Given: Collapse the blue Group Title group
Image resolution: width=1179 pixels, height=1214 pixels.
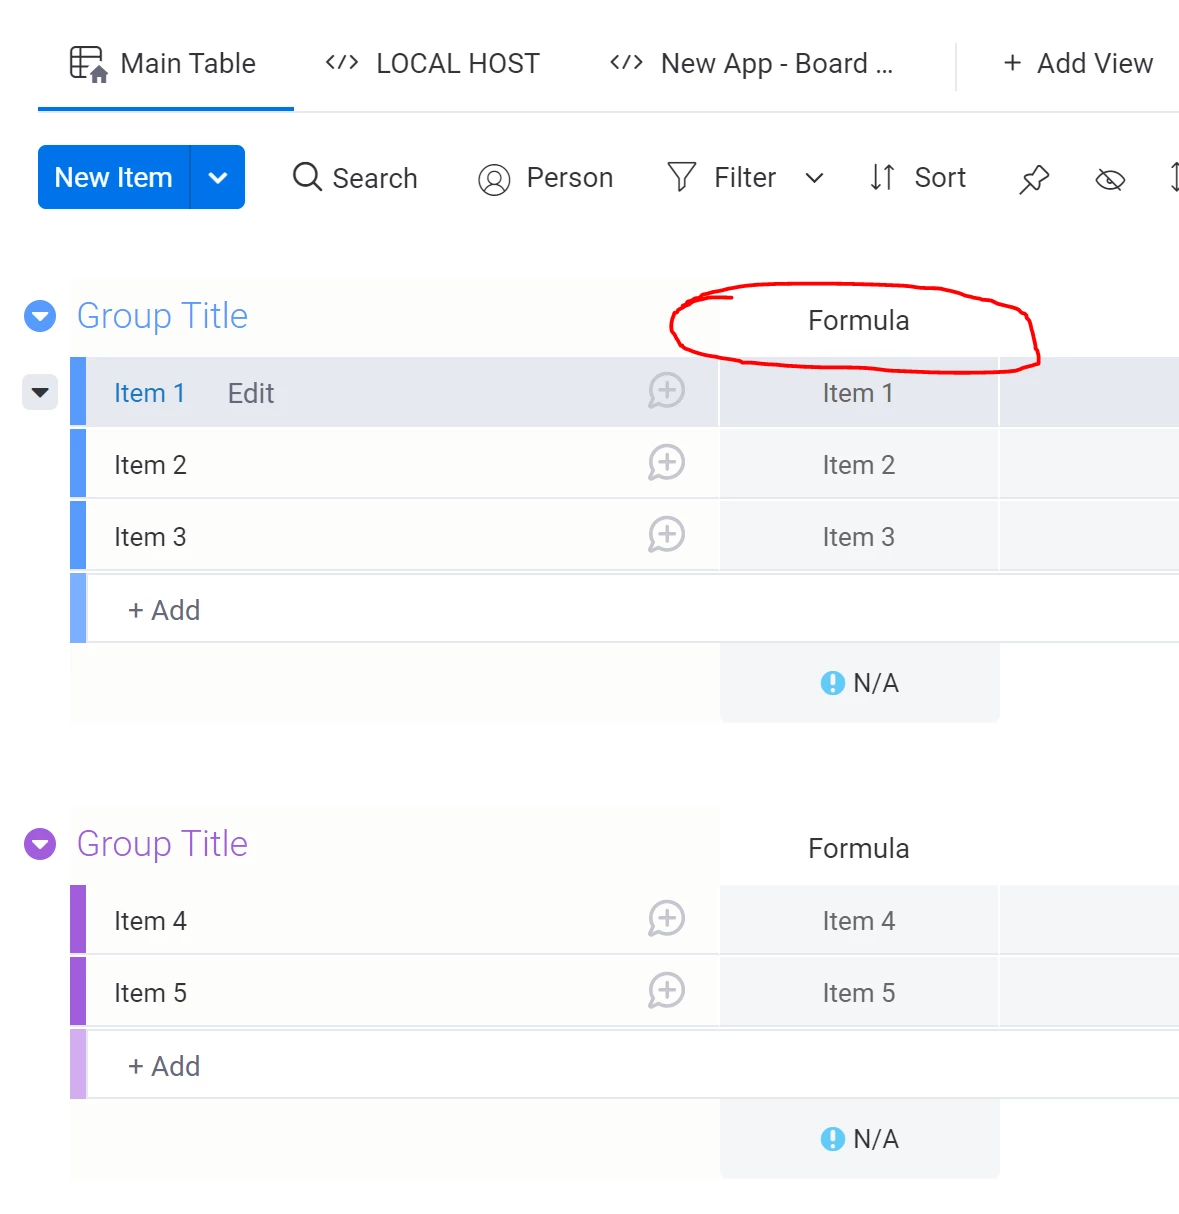Looking at the screenshot, I should [40, 317].
